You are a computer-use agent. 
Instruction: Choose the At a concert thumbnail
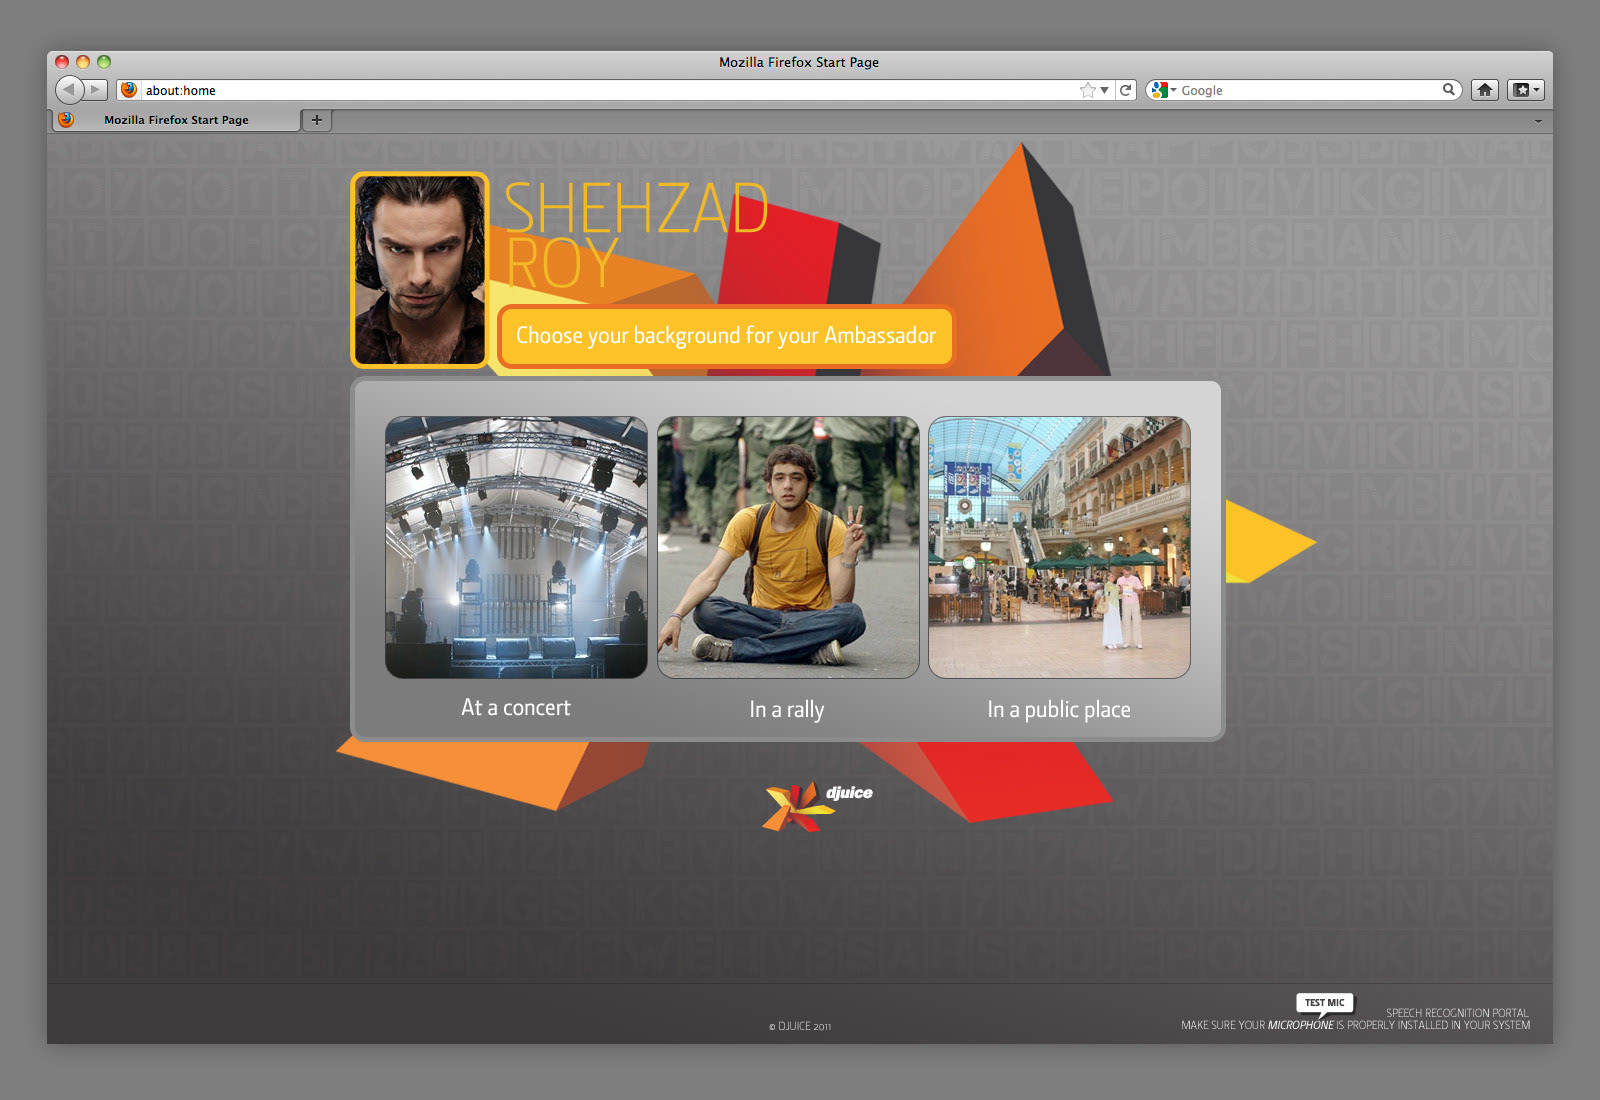coord(516,547)
